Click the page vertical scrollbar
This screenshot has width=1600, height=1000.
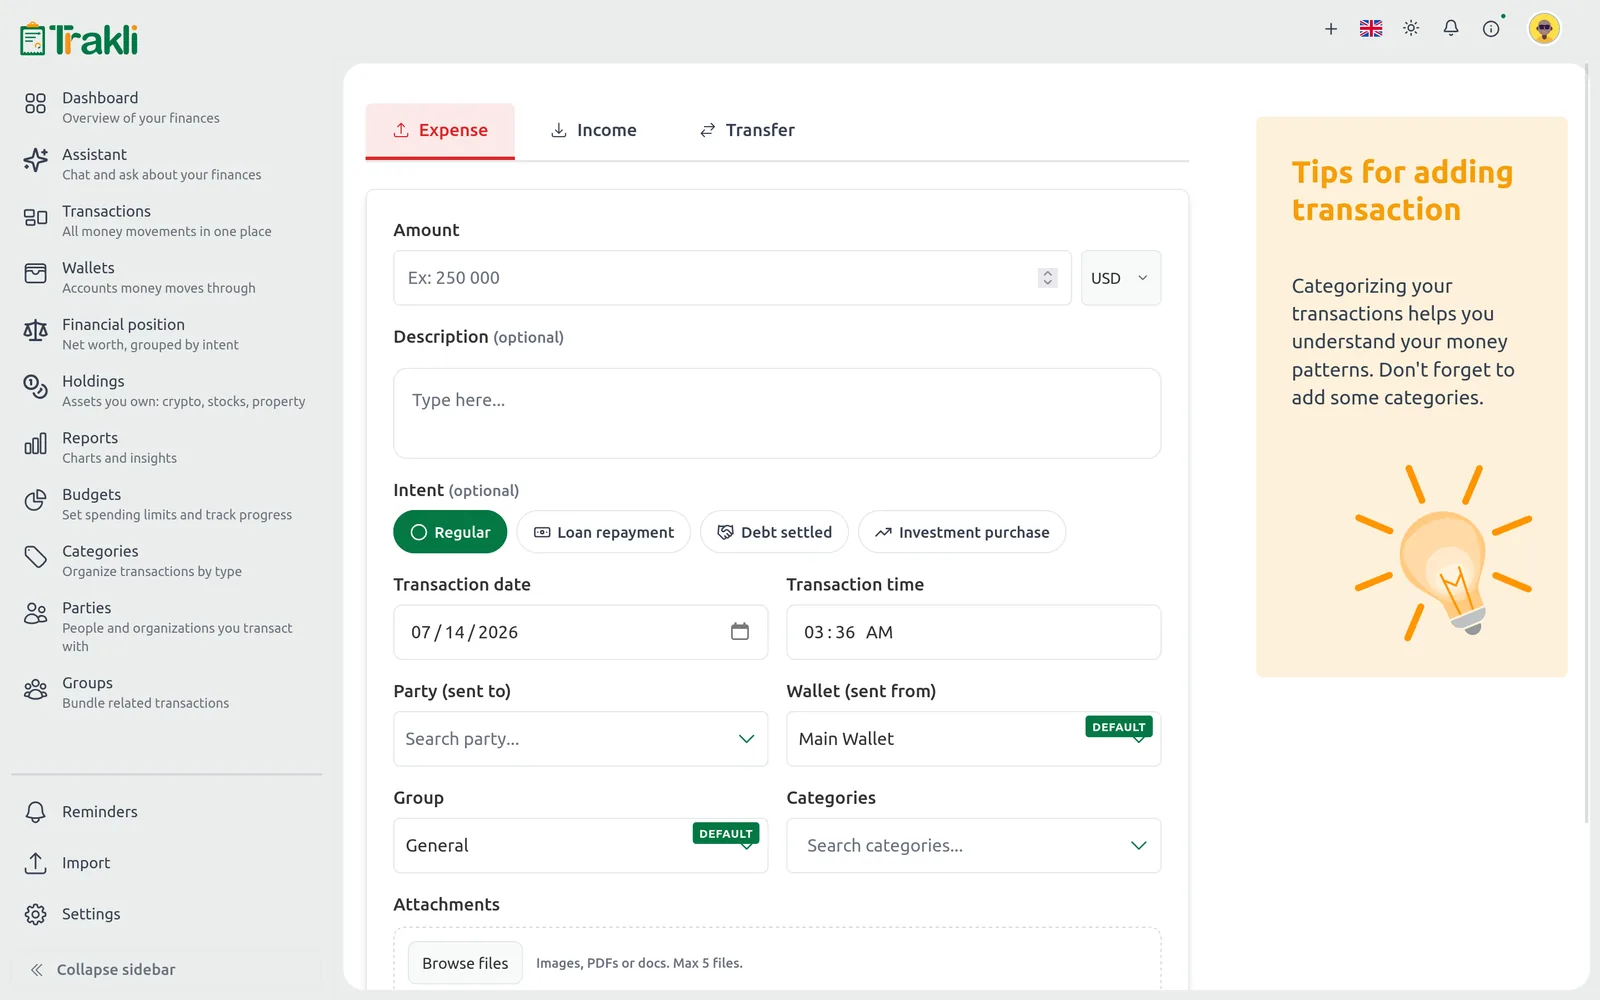(1585, 445)
